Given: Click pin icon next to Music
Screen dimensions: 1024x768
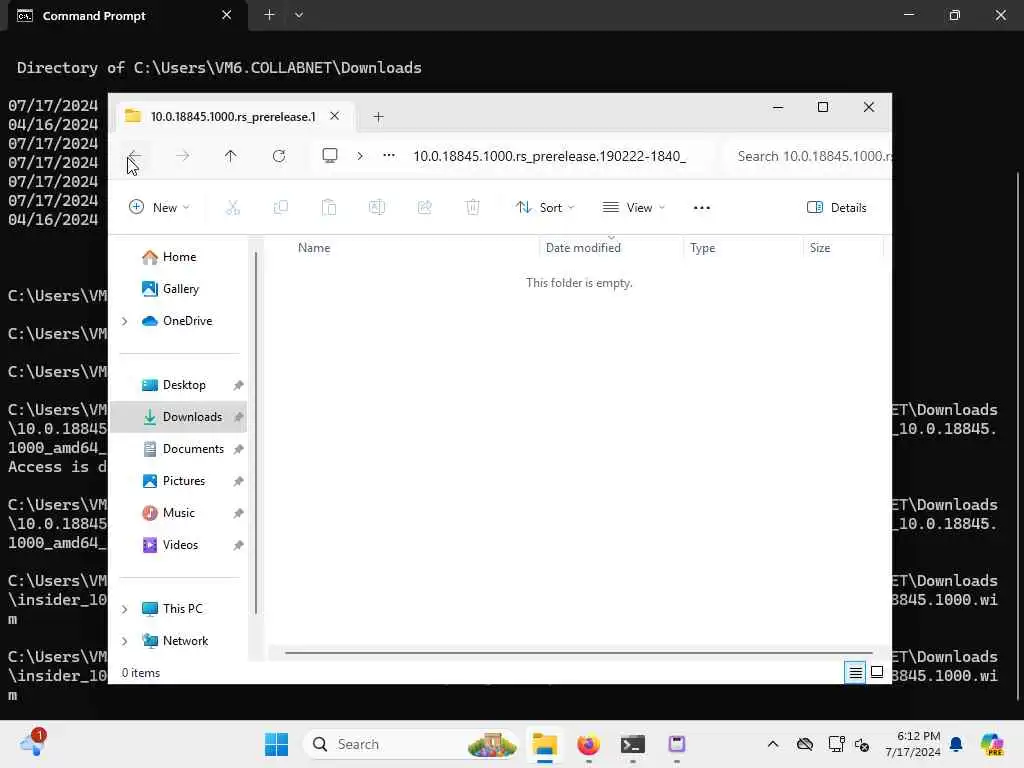Looking at the screenshot, I should pos(238,513).
